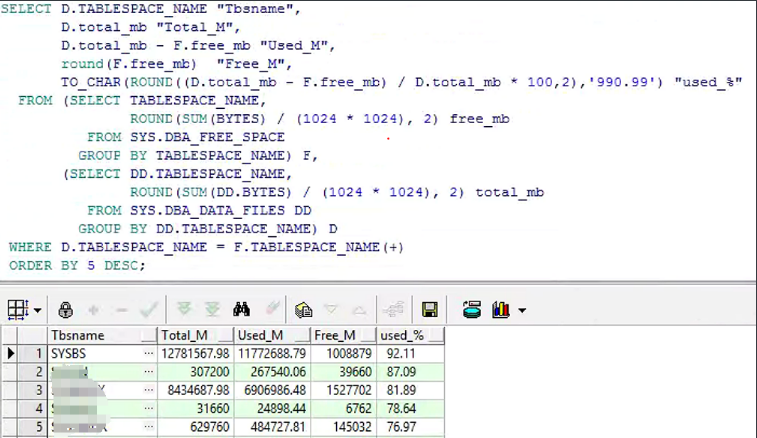
Task: Sort by Free_M column header
Action: pos(344,335)
